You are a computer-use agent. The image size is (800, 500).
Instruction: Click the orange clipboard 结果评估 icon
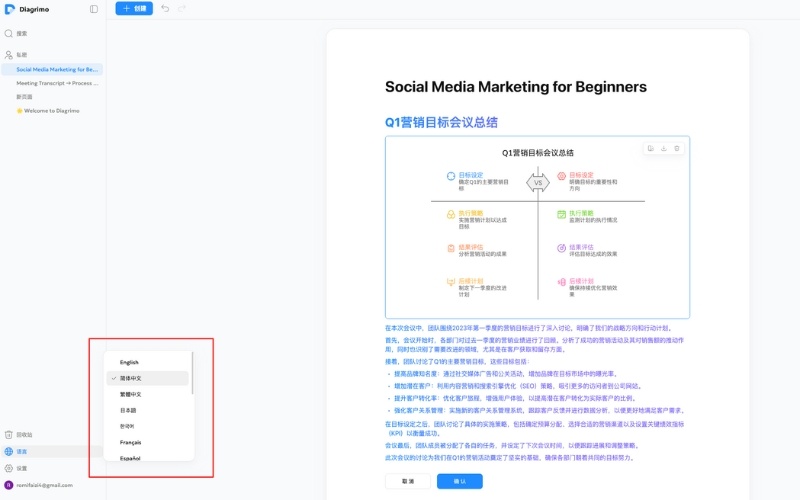click(451, 248)
